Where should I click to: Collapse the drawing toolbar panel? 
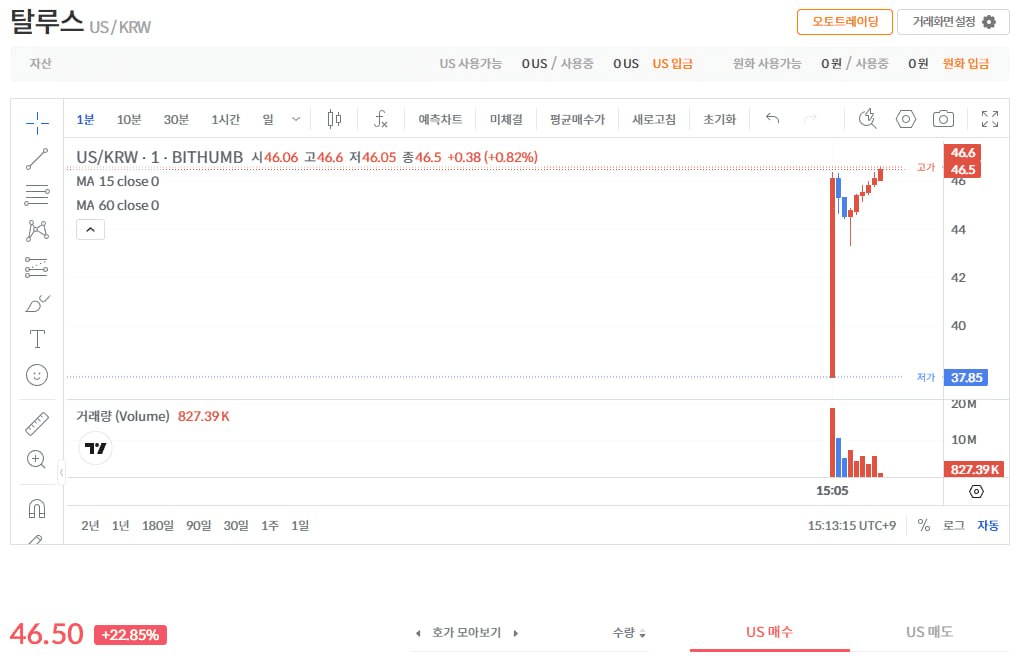pos(61,473)
